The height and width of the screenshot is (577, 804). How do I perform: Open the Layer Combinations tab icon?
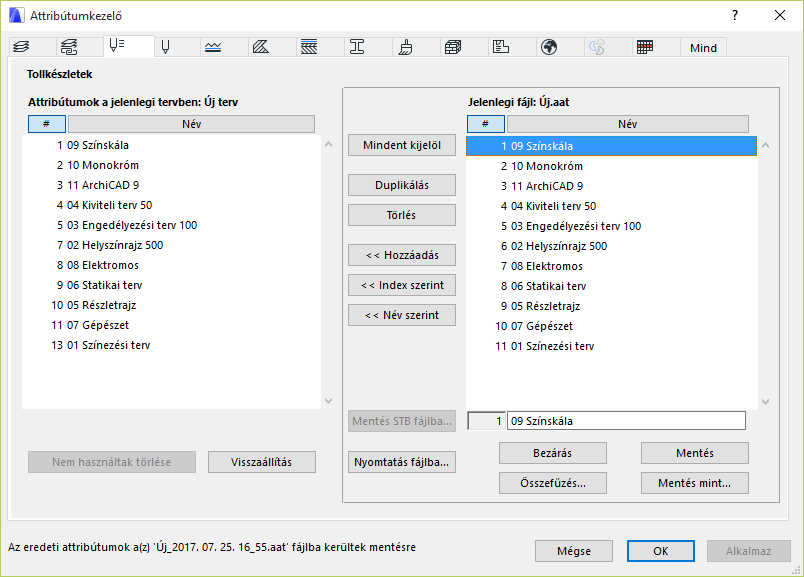(69, 47)
